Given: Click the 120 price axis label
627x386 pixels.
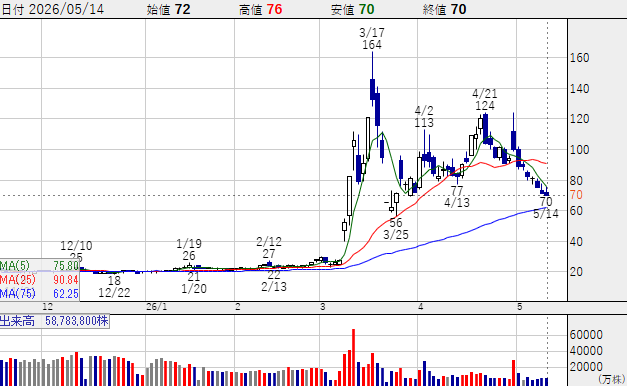Looking at the screenshot, I should pos(579,119).
